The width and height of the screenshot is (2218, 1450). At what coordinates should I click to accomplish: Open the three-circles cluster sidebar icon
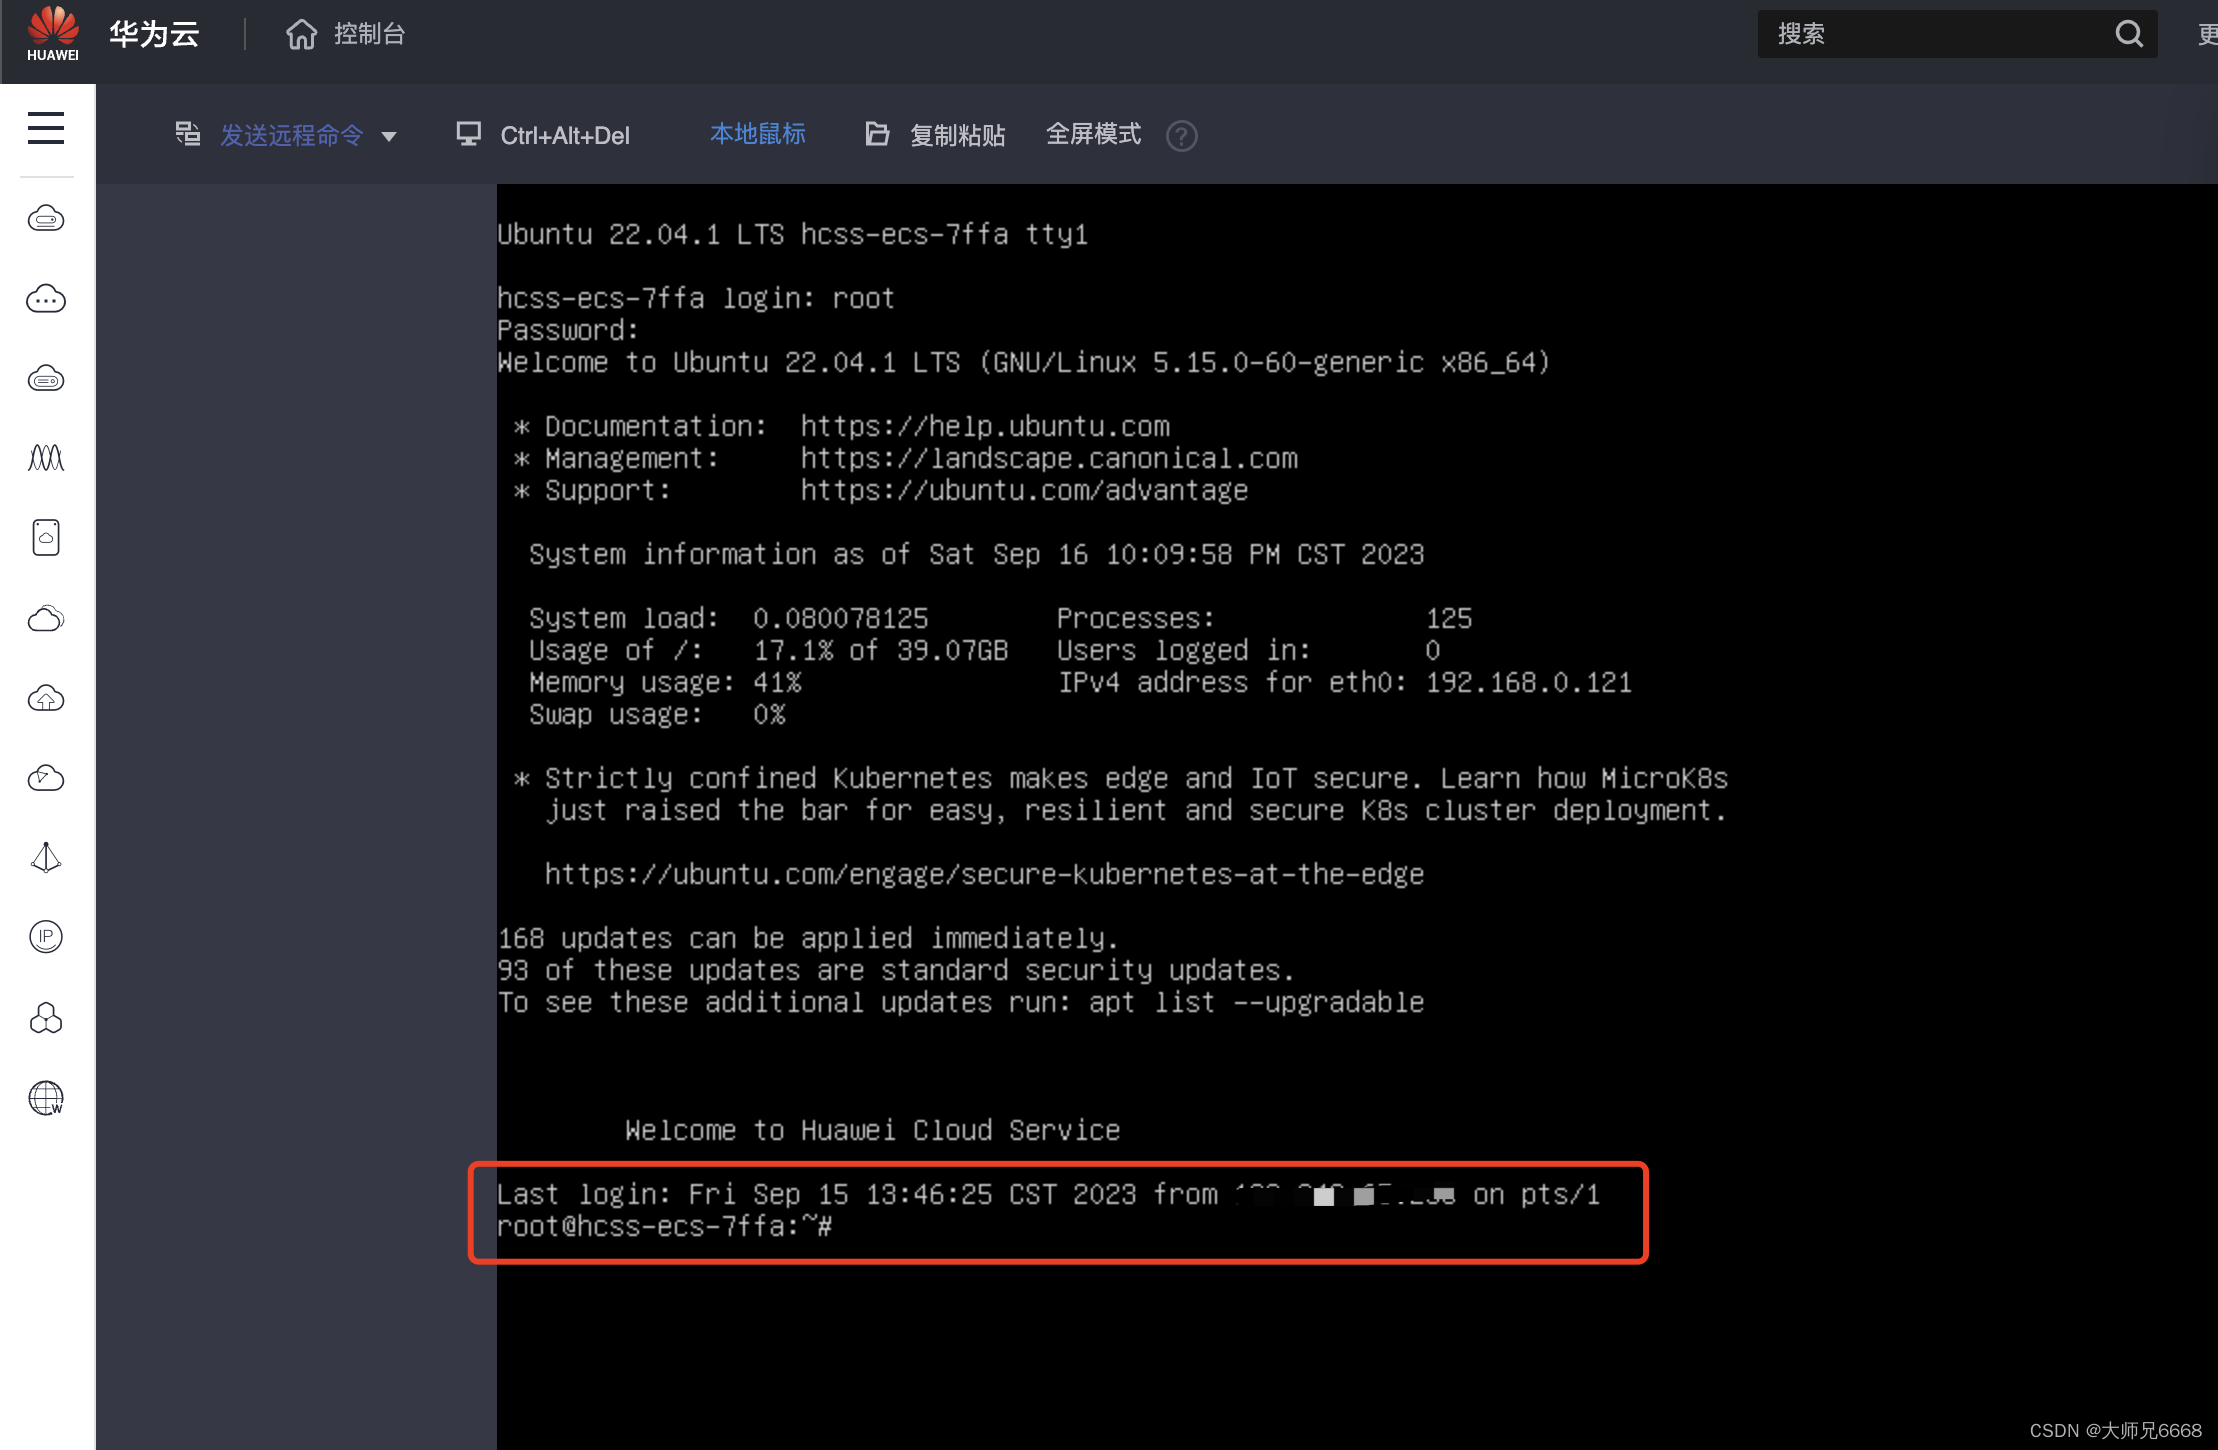point(46,1018)
